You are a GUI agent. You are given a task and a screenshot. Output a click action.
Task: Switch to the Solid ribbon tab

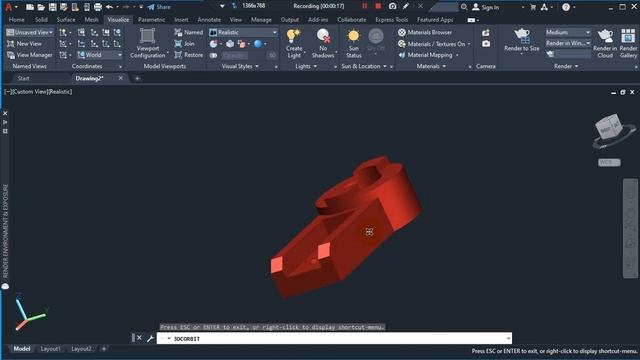pyautogui.click(x=41, y=20)
